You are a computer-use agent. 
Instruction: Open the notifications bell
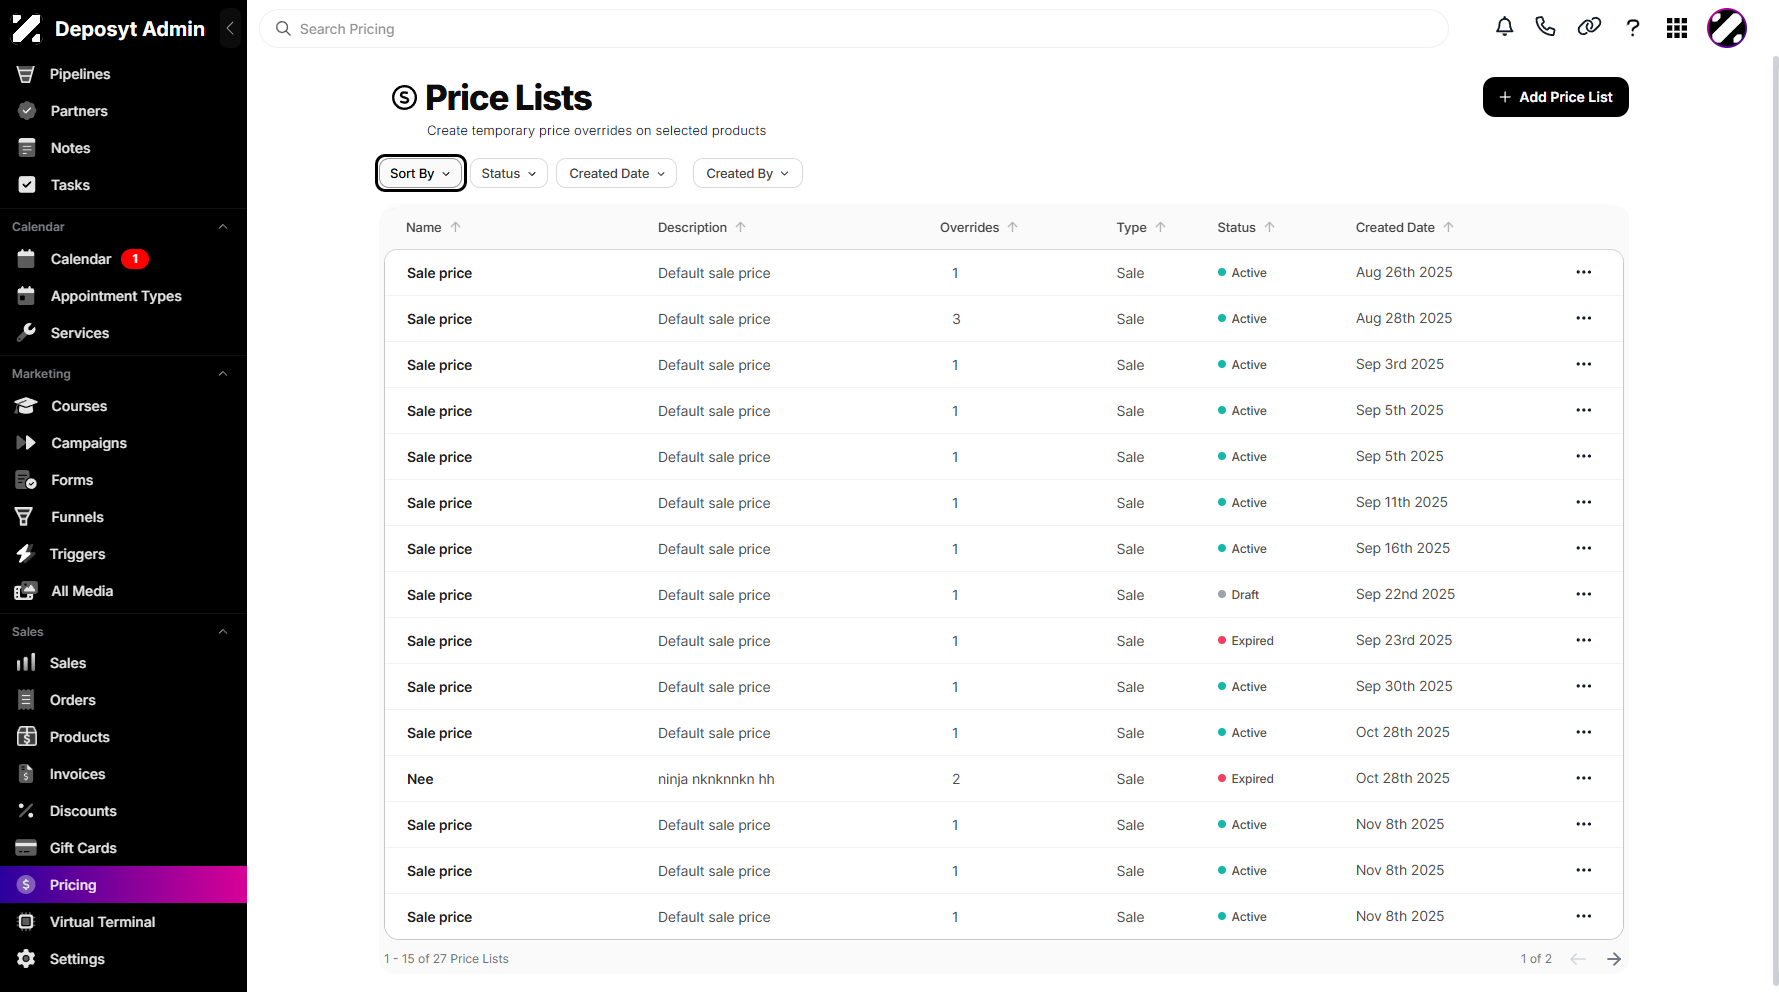pos(1504,28)
